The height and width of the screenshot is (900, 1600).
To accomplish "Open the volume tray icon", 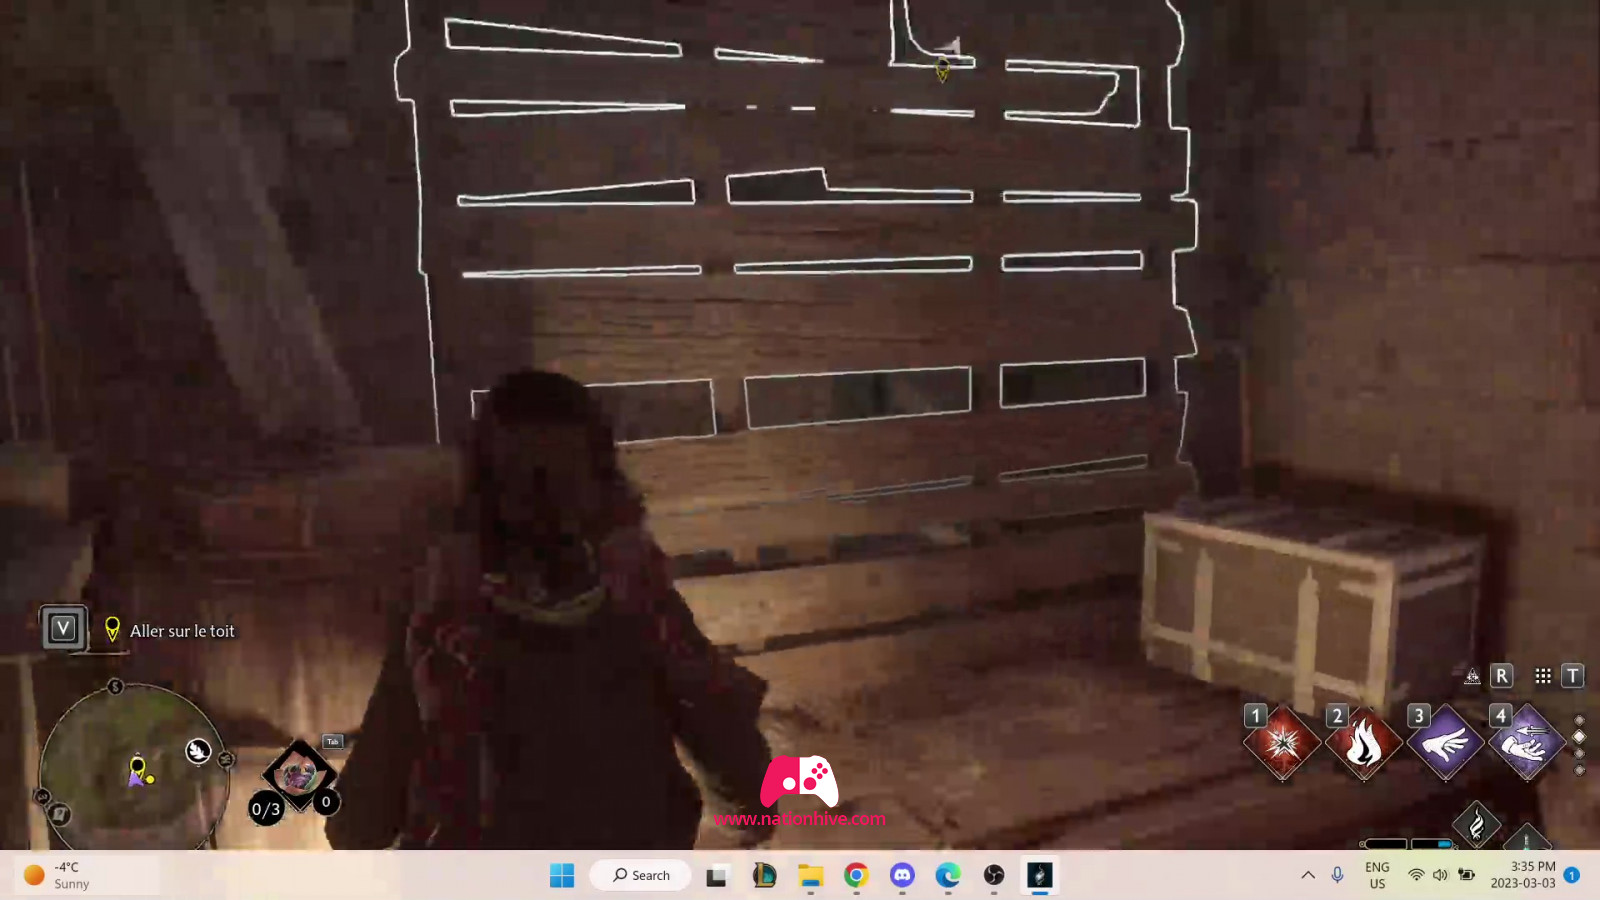I will 1440,875.
